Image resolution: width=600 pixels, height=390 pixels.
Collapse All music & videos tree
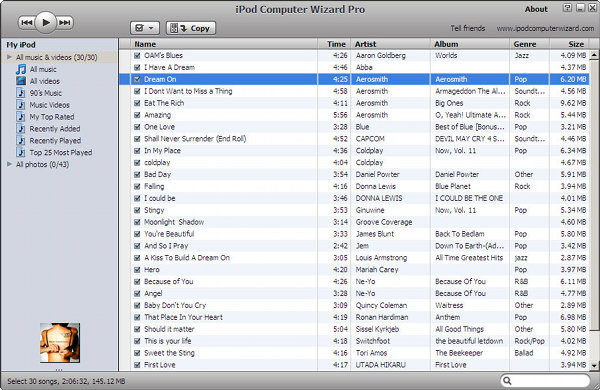click(x=9, y=57)
